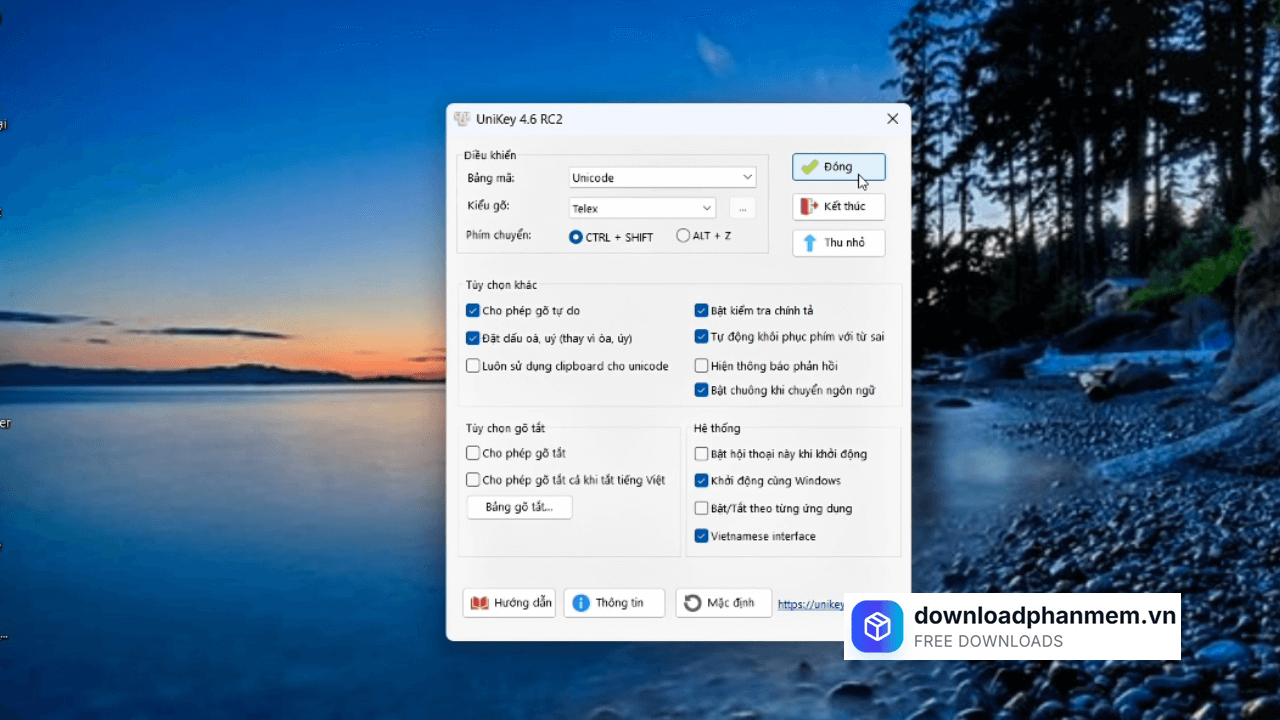Click the ellipsis button beside Kiểu gõ

click(742, 208)
